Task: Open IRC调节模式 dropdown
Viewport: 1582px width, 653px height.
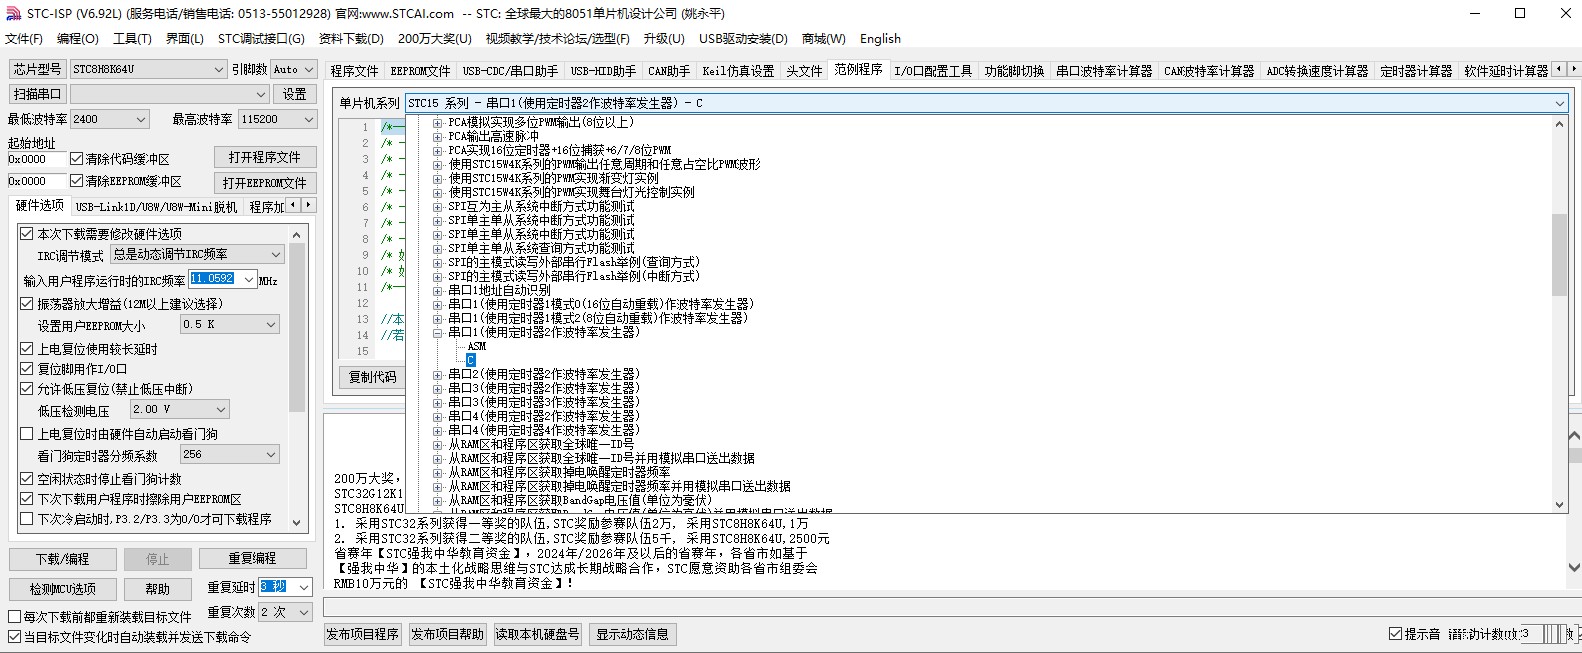Action: point(198,254)
